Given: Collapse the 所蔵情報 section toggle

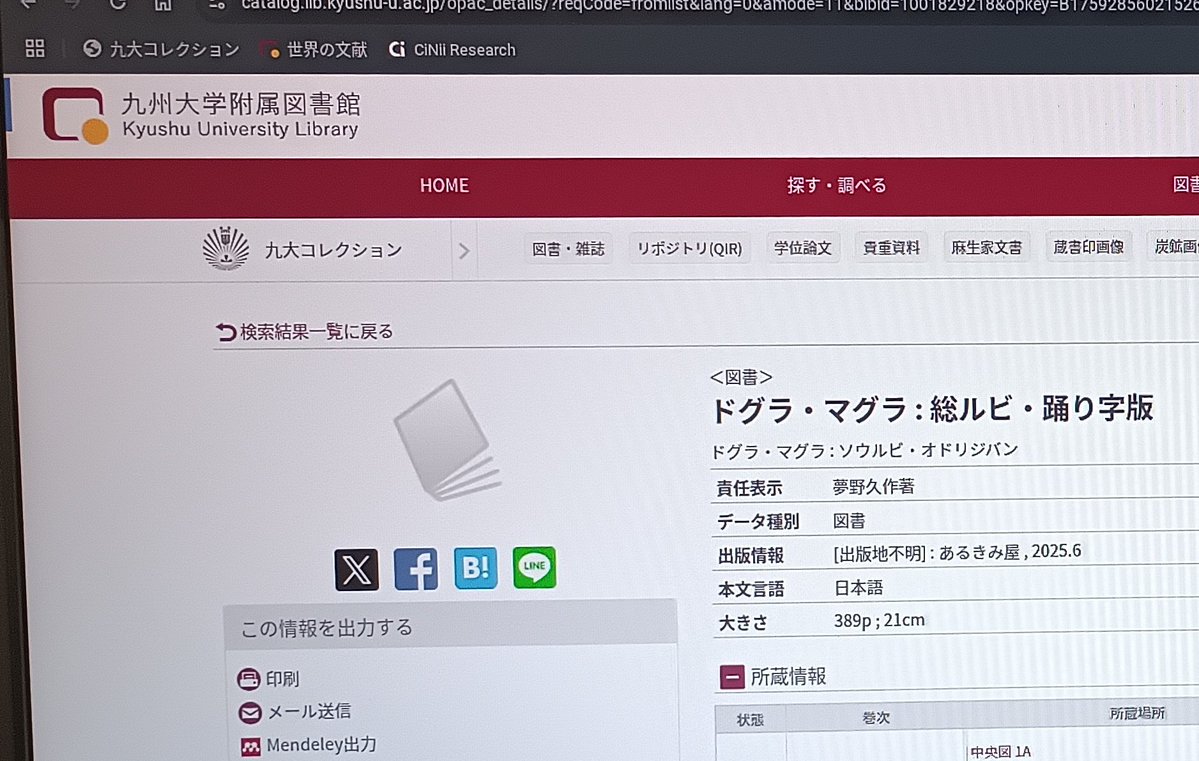Looking at the screenshot, I should point(732,677).
